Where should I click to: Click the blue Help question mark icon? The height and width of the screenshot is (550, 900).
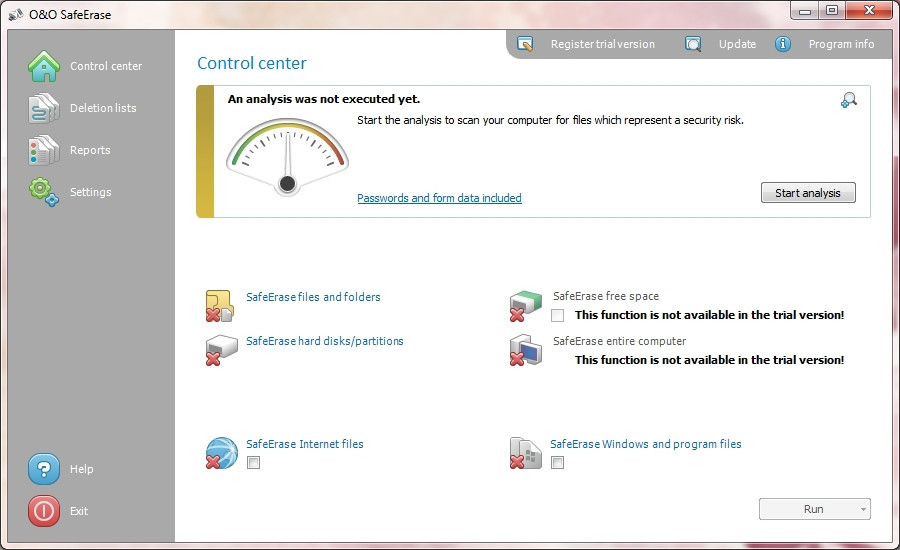[44, 469]
